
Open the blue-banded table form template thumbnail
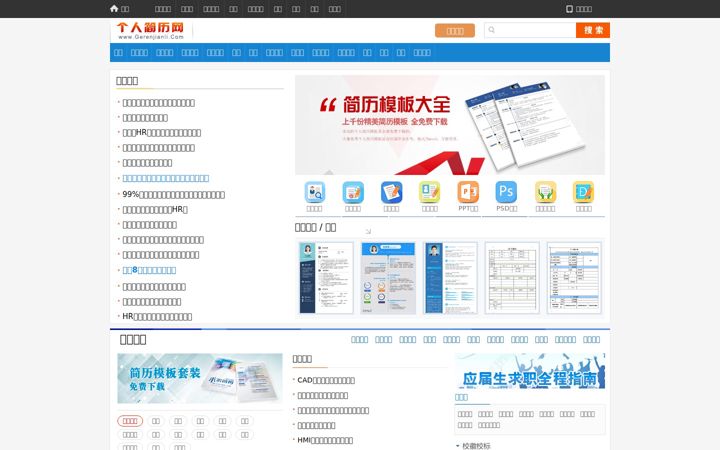pos(574,278)
